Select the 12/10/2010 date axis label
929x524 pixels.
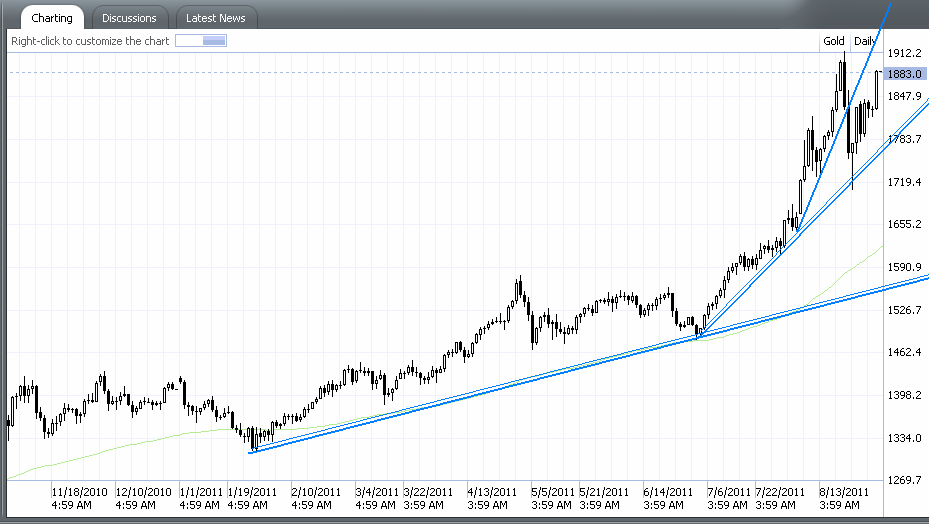pos(144,493)
